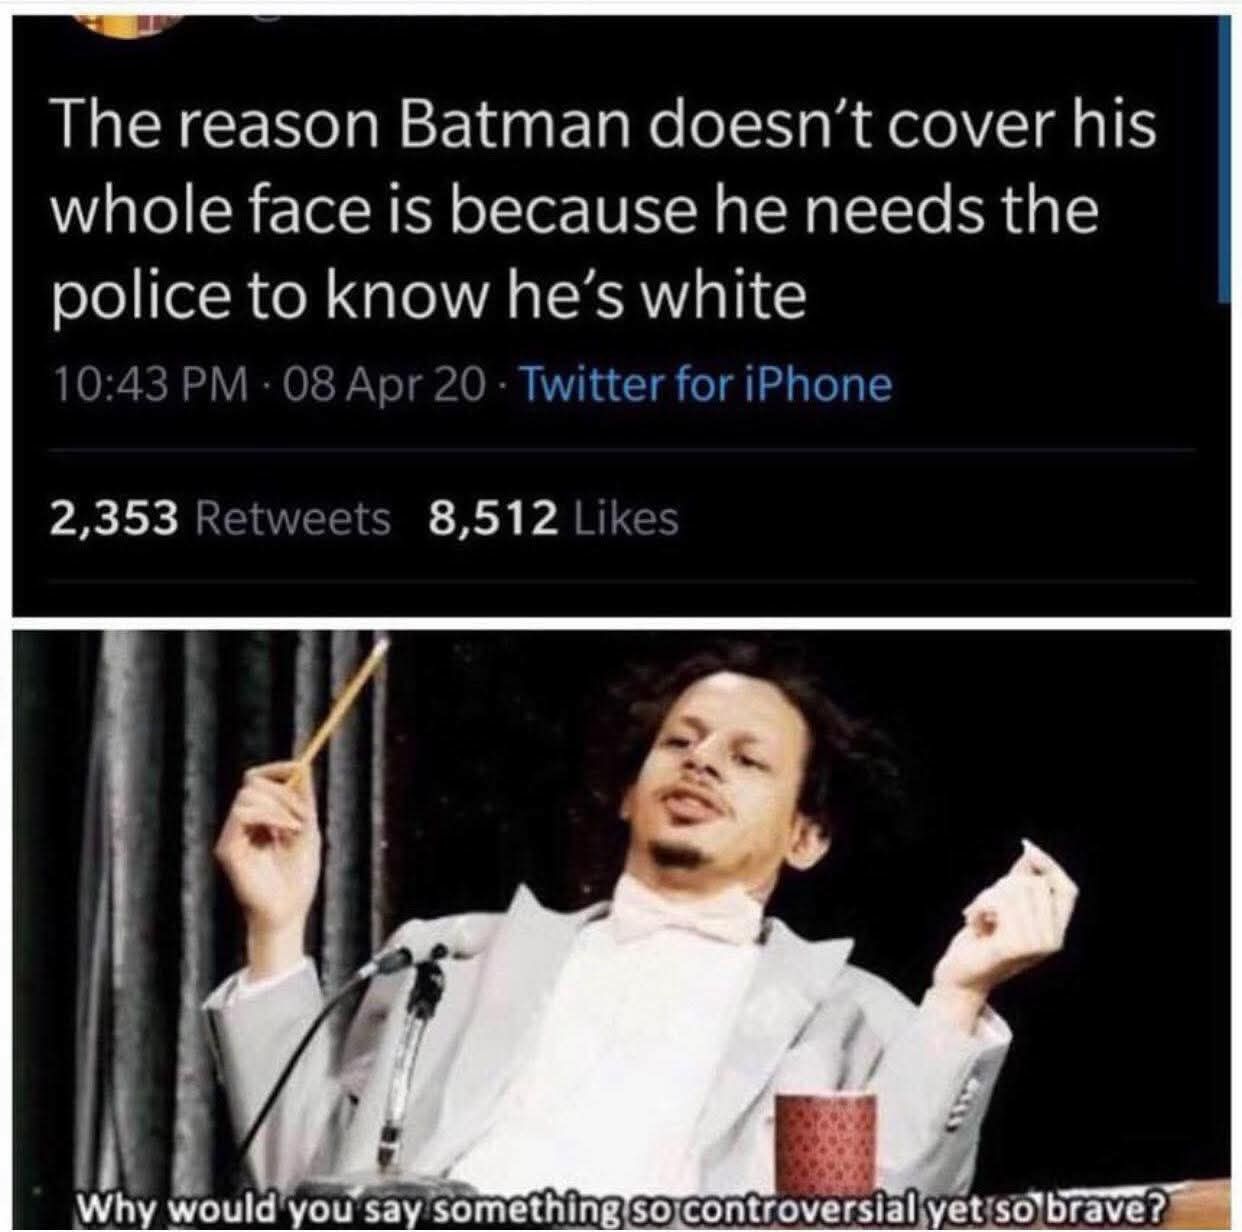Click the 2,353 Retweets count
The height and width of the screenshot is (1232, 1242).
[220, 518]
